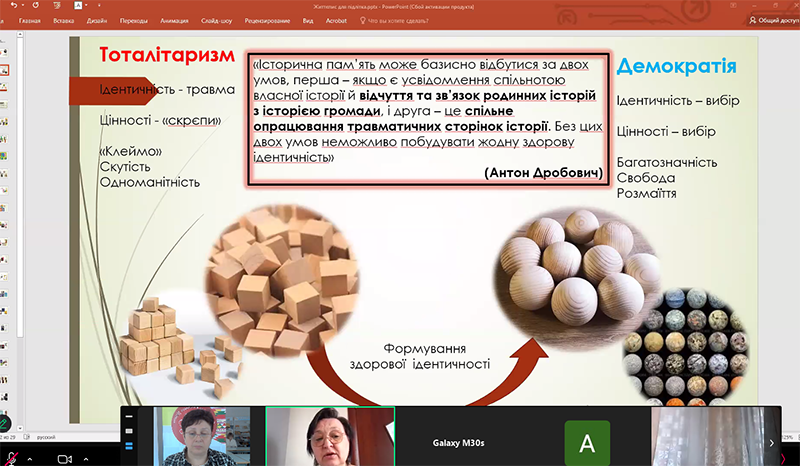Click the Общий доступ share button
Image resolution: width=800 pixels, height=466 pixels.
pos(773,20)
